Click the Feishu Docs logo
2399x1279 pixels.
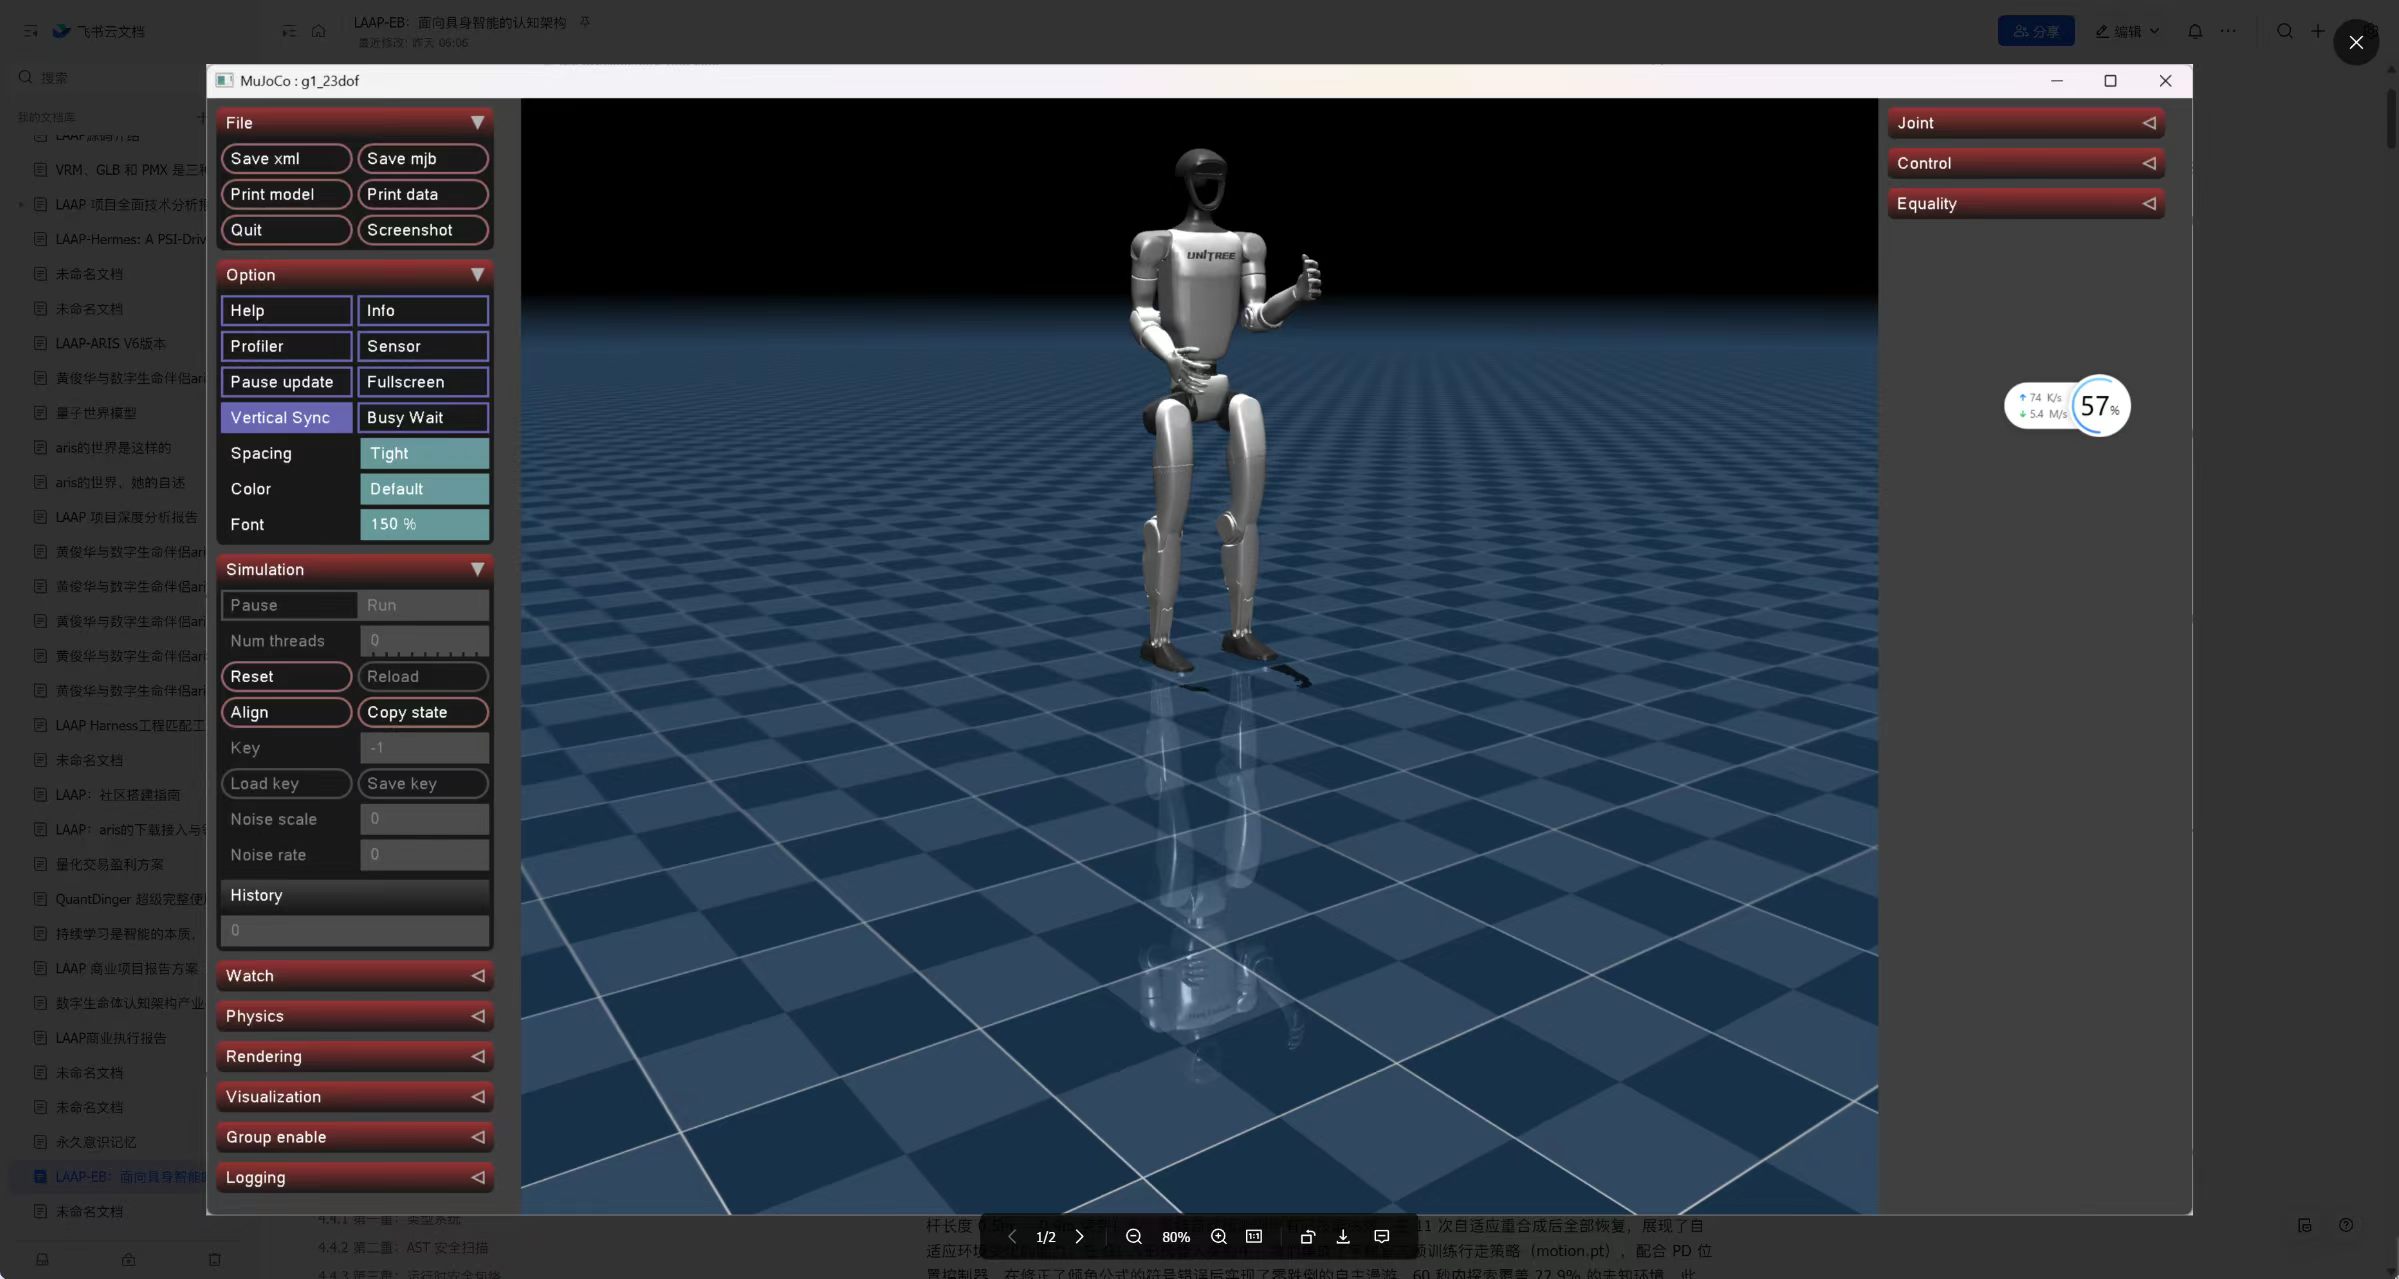click(62, 31)
